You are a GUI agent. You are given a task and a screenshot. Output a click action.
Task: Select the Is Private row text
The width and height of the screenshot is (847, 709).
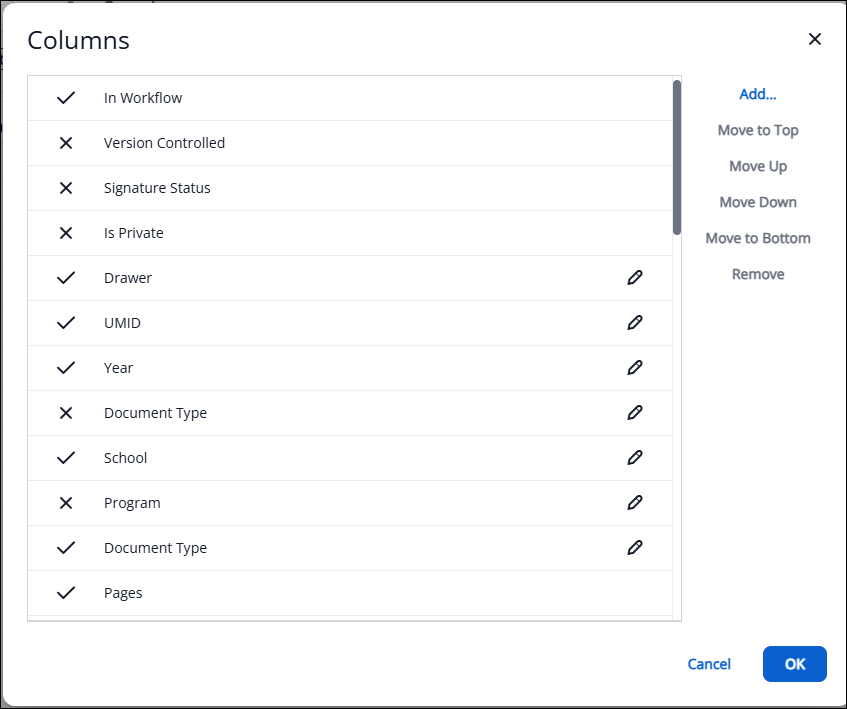pos(133,233)
